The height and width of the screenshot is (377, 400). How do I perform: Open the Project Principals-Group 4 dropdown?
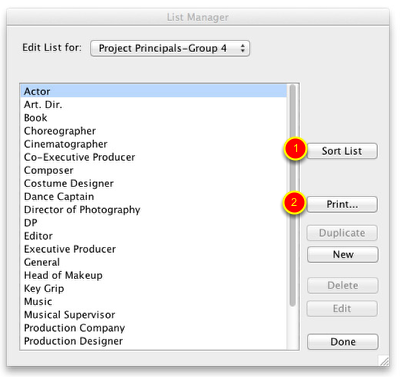click(170, 48)
